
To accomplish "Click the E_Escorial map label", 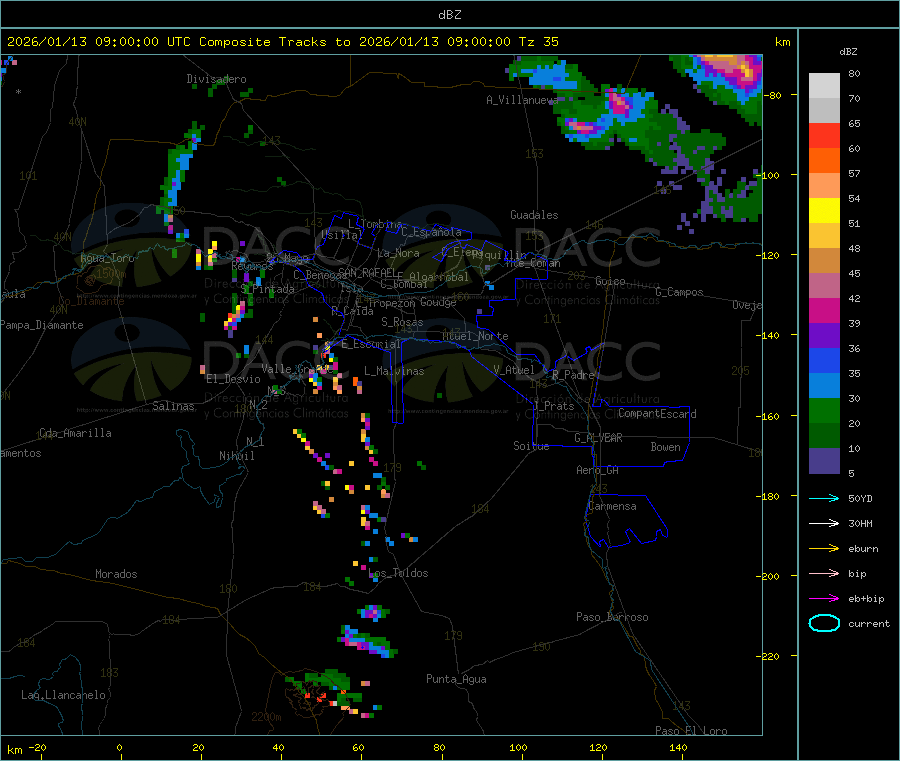I will [371, 344].
